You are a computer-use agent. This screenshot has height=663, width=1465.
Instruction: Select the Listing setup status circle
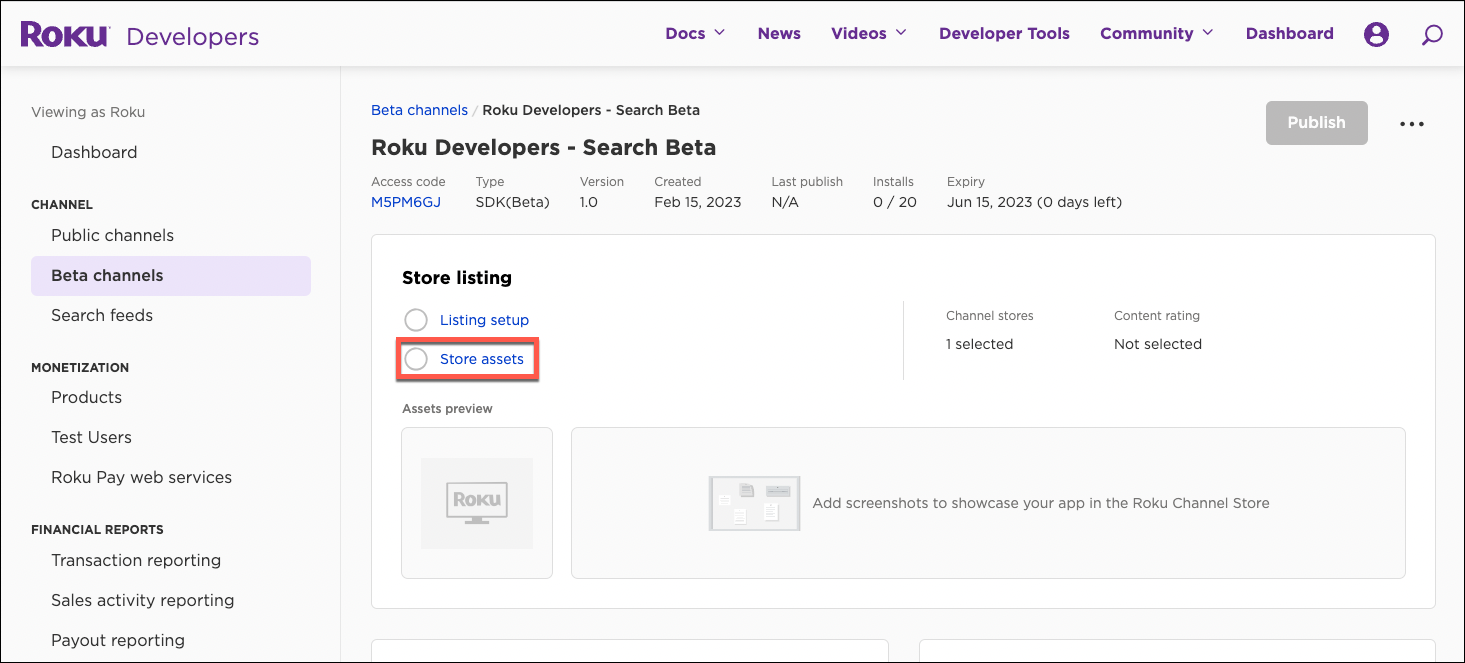415,320
